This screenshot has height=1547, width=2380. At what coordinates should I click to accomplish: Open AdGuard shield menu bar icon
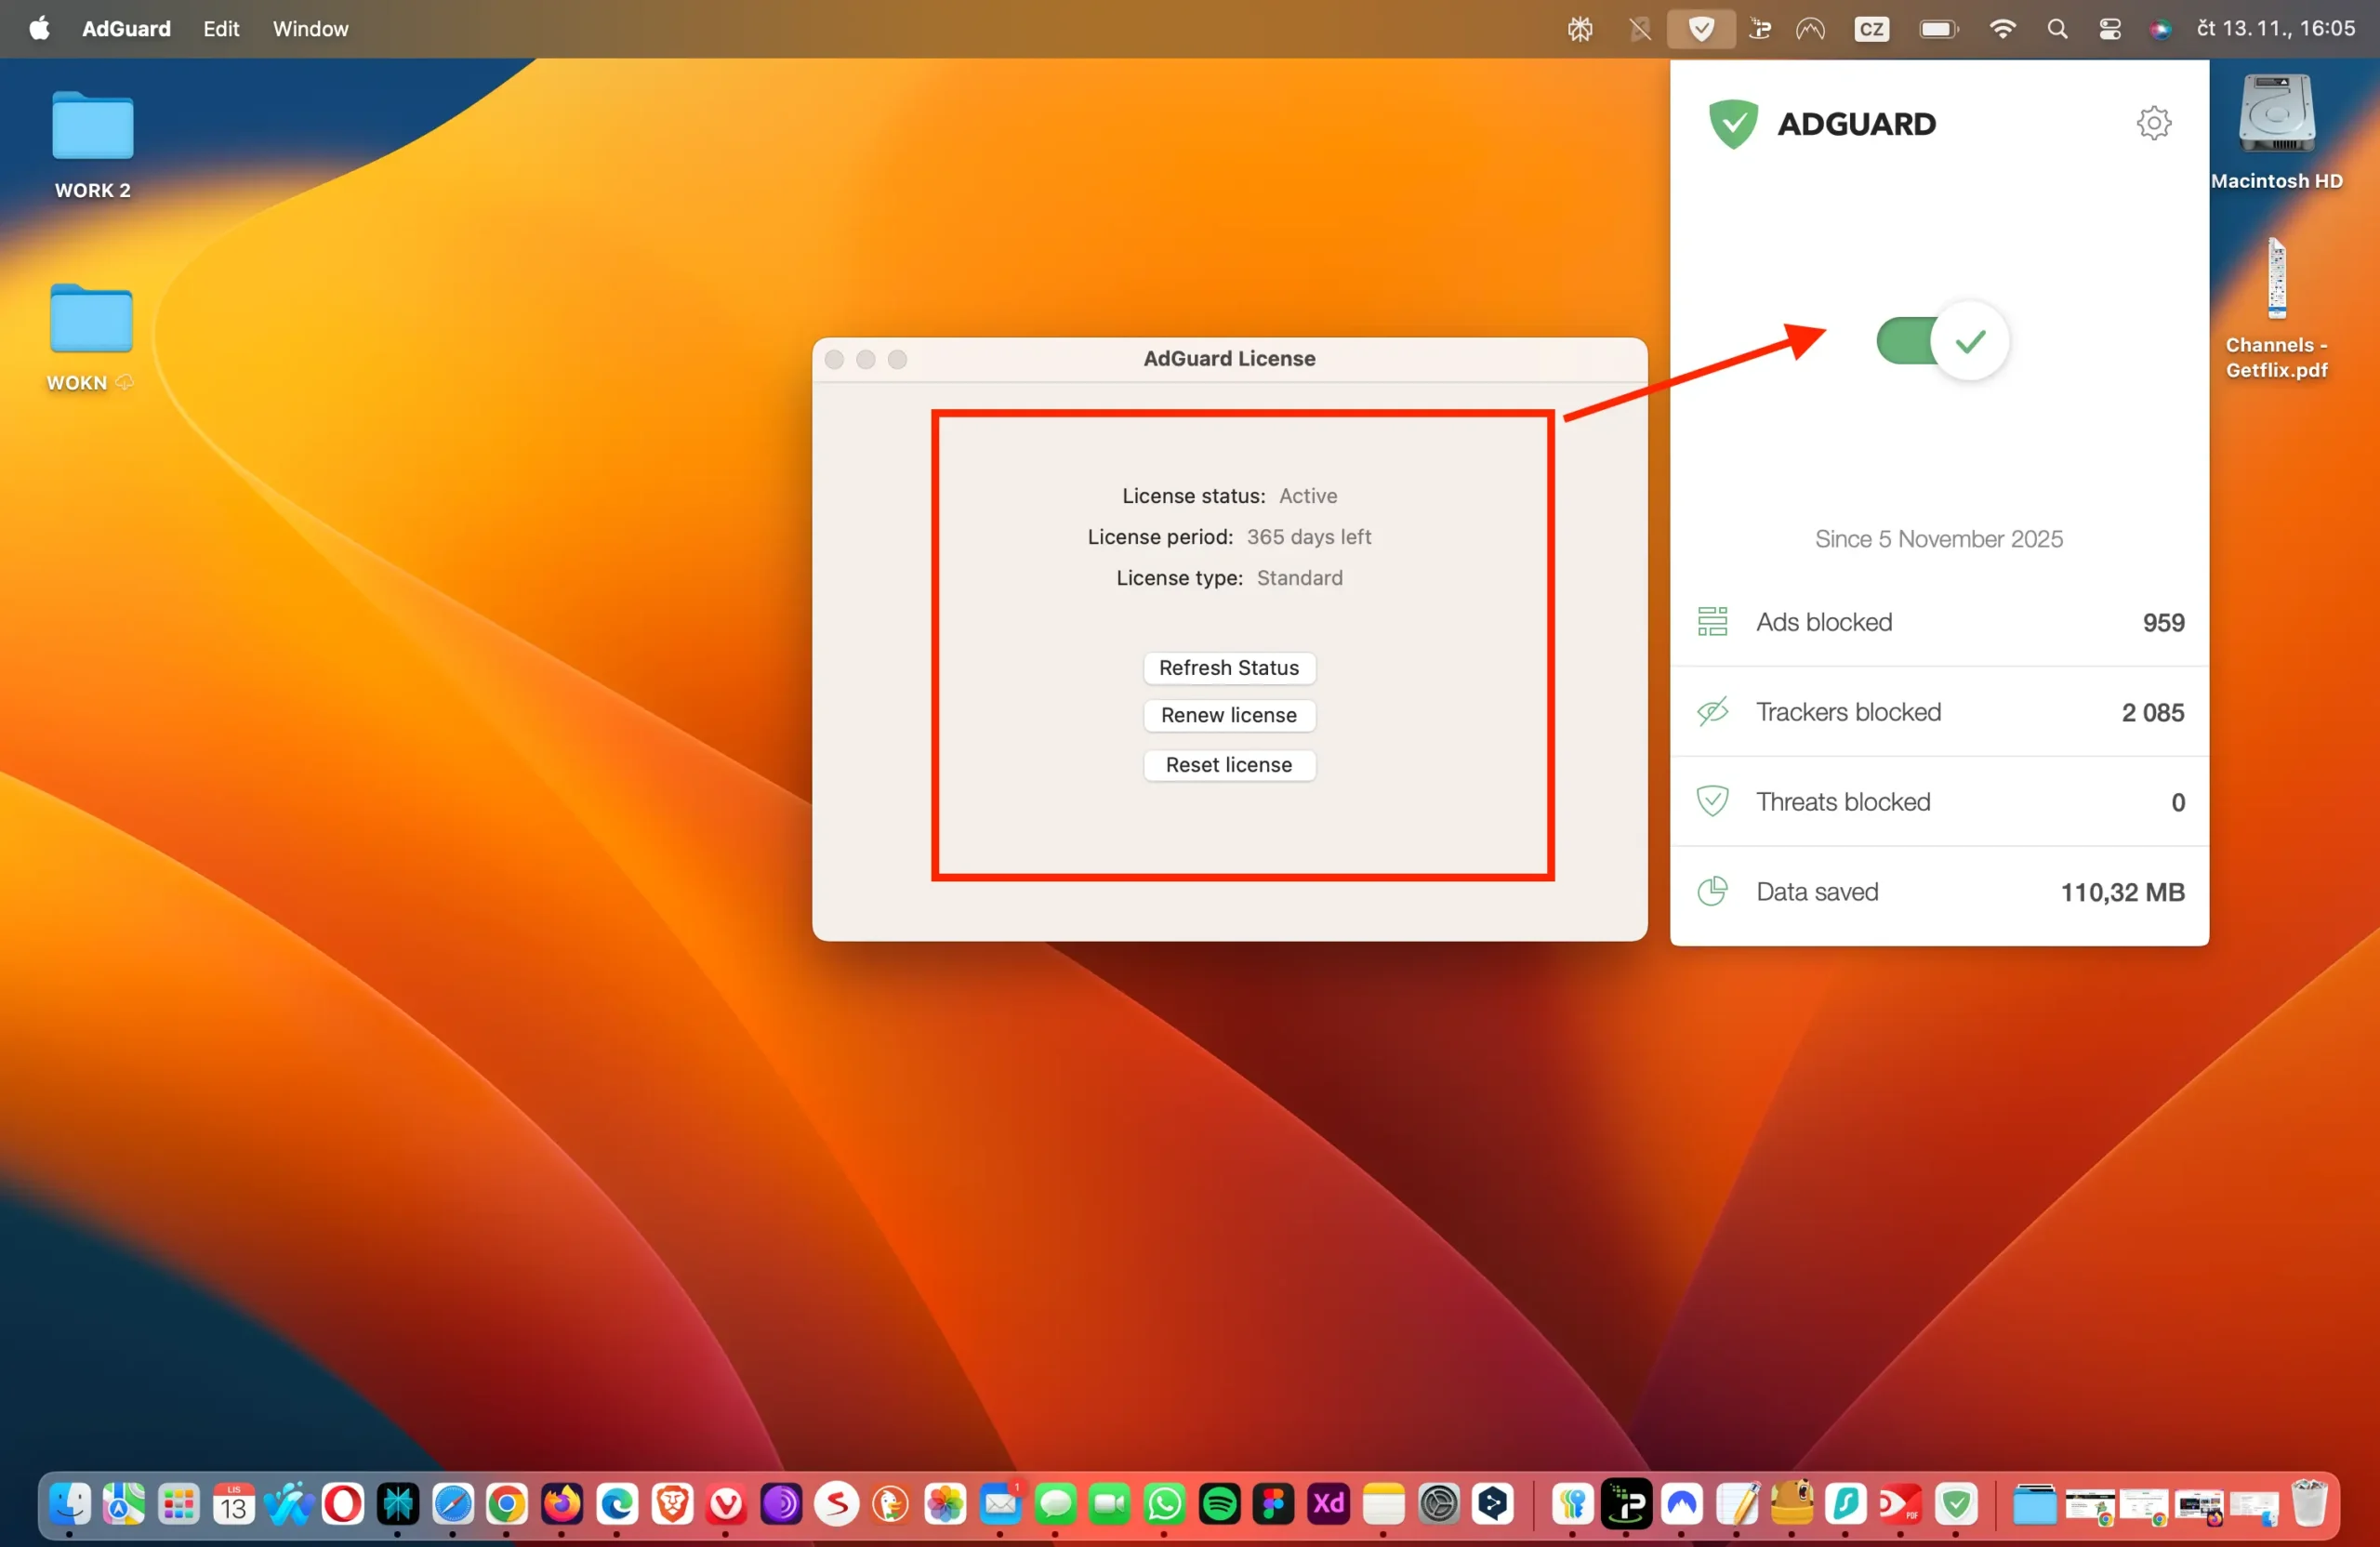1700,29
